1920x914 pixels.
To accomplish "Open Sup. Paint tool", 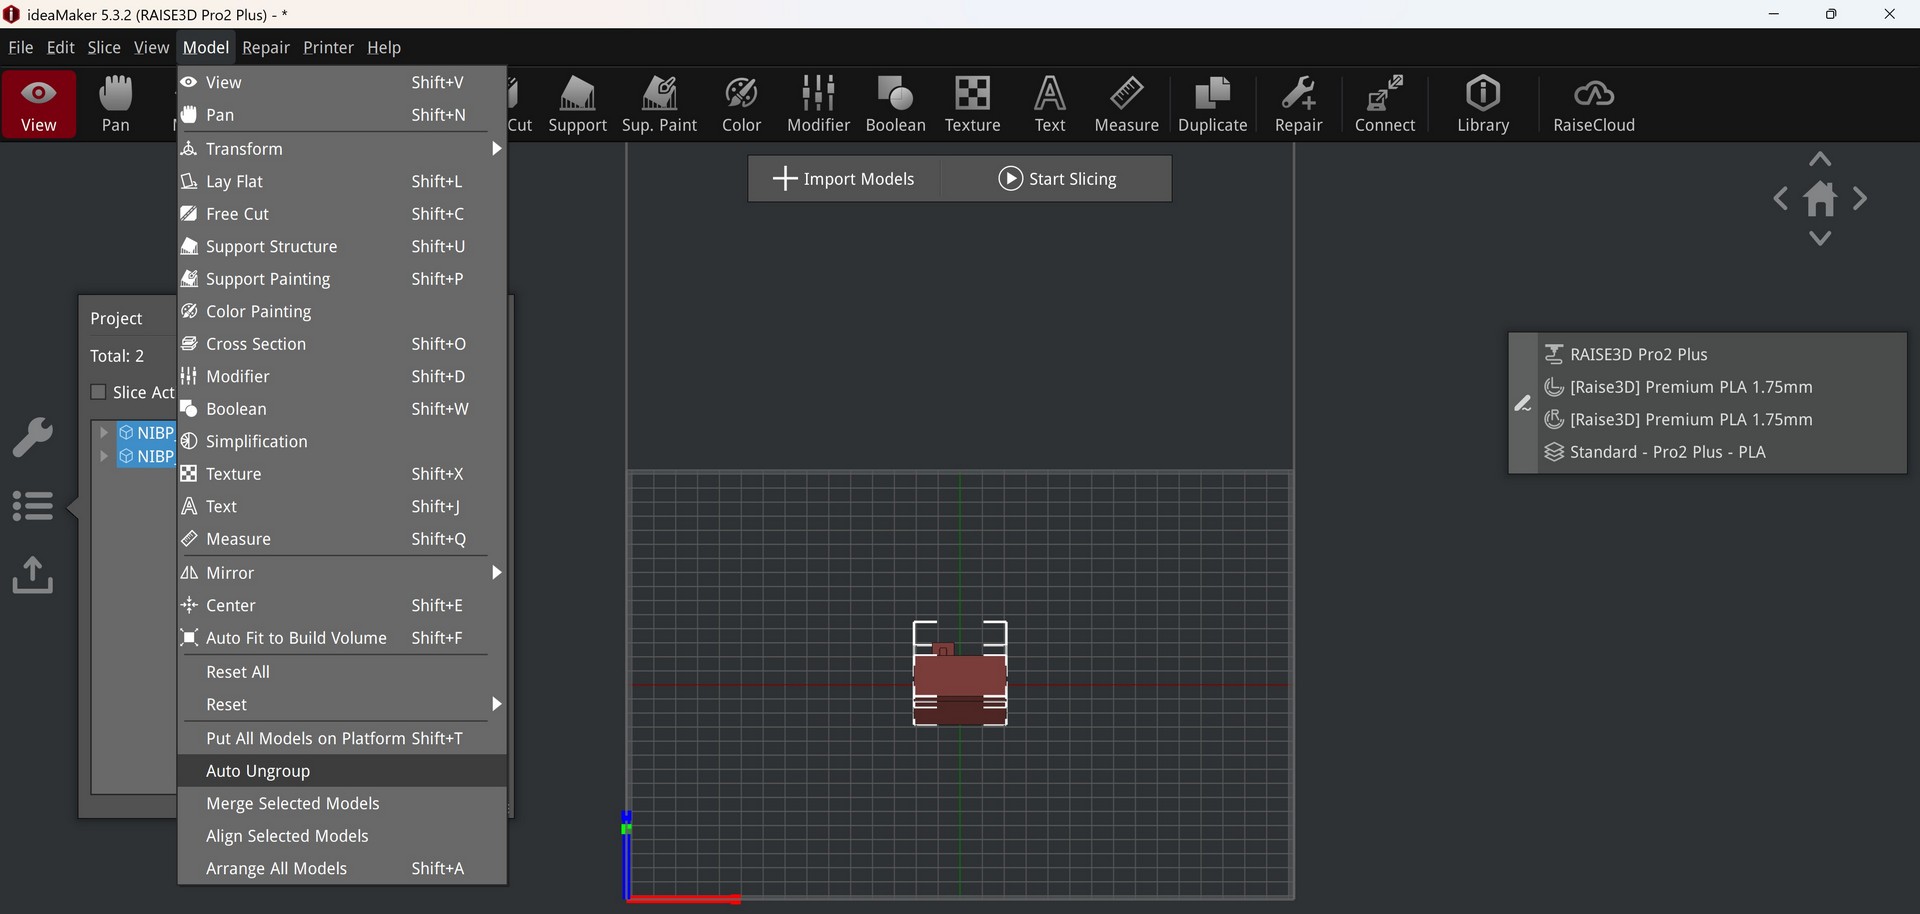I will [x=660, y=104].
